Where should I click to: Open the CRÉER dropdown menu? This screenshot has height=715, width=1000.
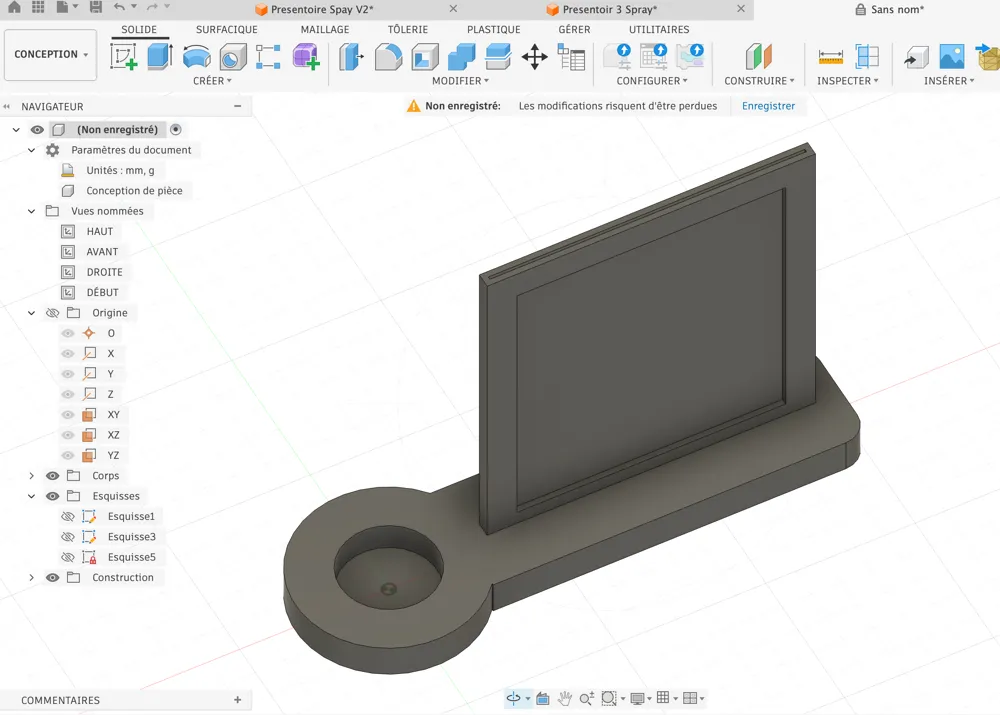click(x=212, y=81)
